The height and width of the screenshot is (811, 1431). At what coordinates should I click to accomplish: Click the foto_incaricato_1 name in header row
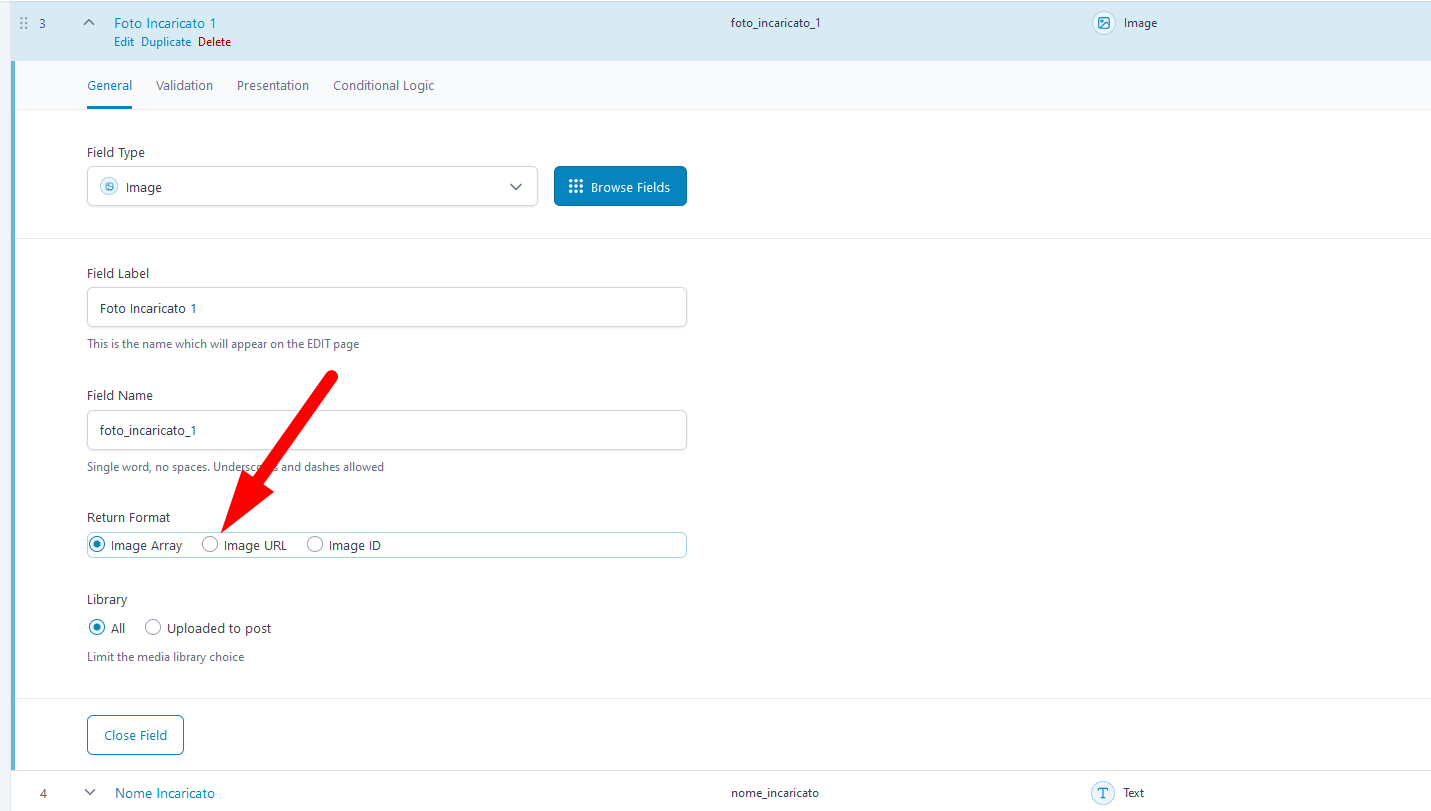point(776,23)
